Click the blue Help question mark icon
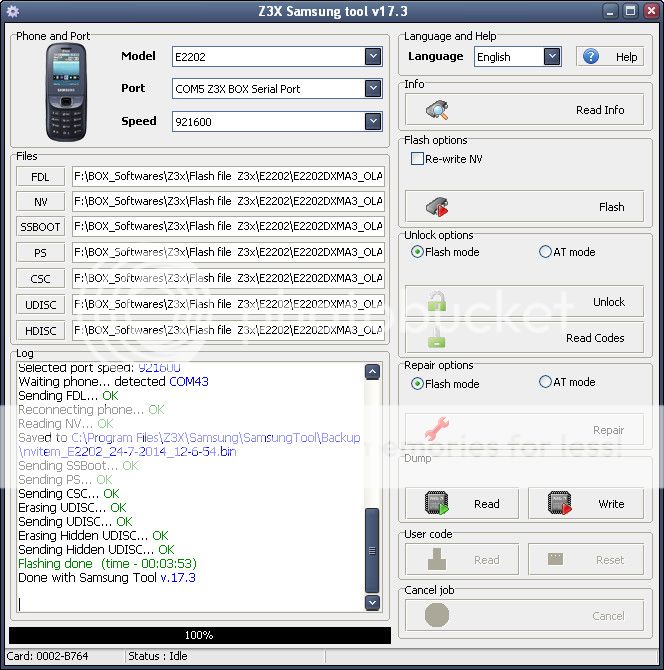 (591, 56)
